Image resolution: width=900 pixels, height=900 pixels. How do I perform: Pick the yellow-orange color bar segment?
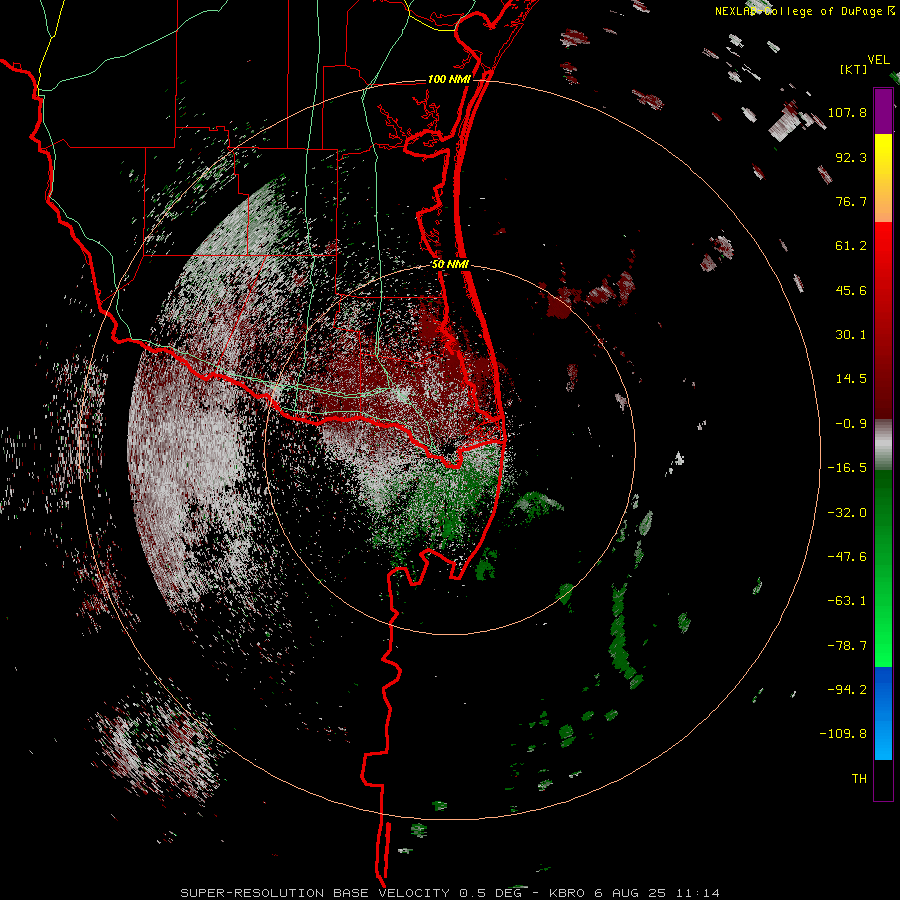[x=883, y=178]
